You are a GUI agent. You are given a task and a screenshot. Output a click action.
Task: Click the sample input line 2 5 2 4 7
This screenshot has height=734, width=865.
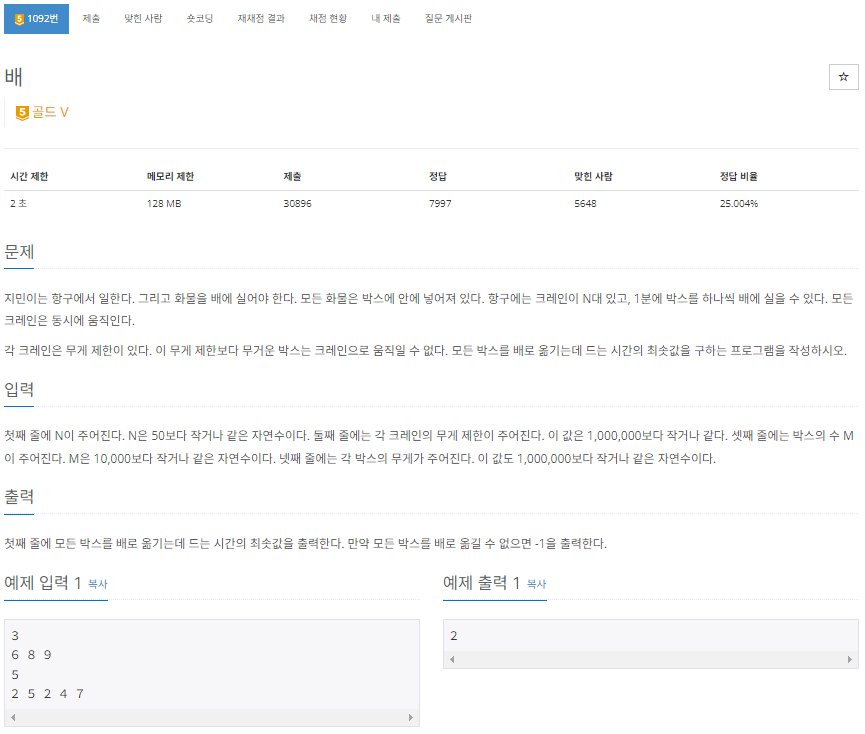pyautogui.click(x=47, y=694)
